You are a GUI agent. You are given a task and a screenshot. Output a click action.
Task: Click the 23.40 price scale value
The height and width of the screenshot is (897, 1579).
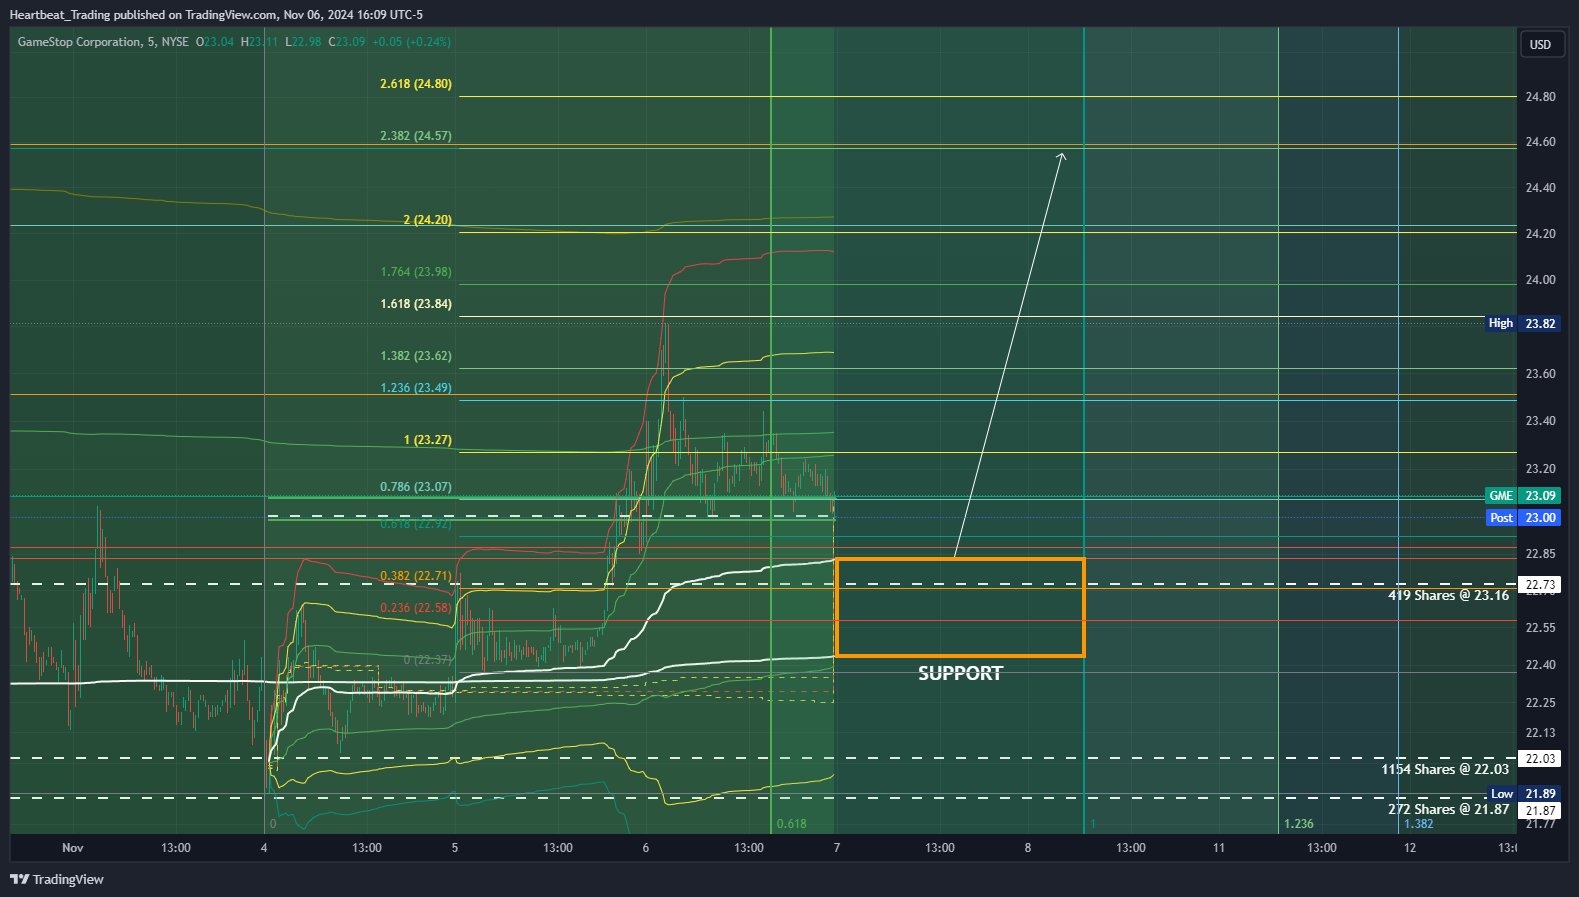[1540, 421]
